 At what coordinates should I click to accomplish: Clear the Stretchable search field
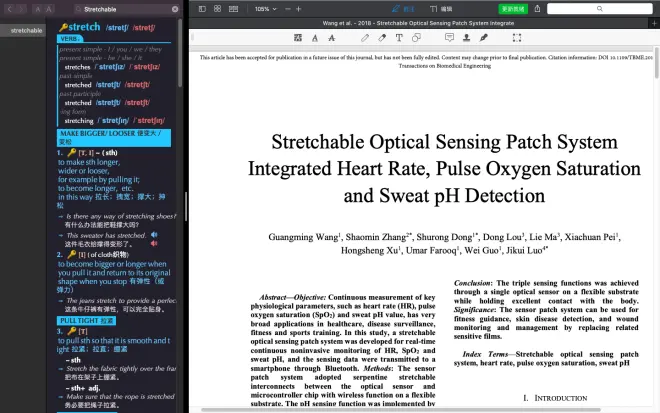175,9
